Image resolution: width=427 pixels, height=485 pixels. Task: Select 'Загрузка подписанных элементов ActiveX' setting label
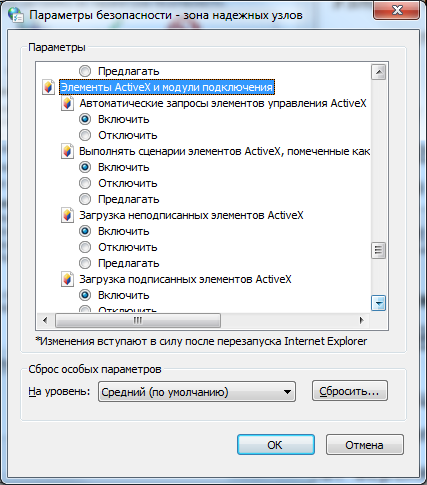[185, 279]
